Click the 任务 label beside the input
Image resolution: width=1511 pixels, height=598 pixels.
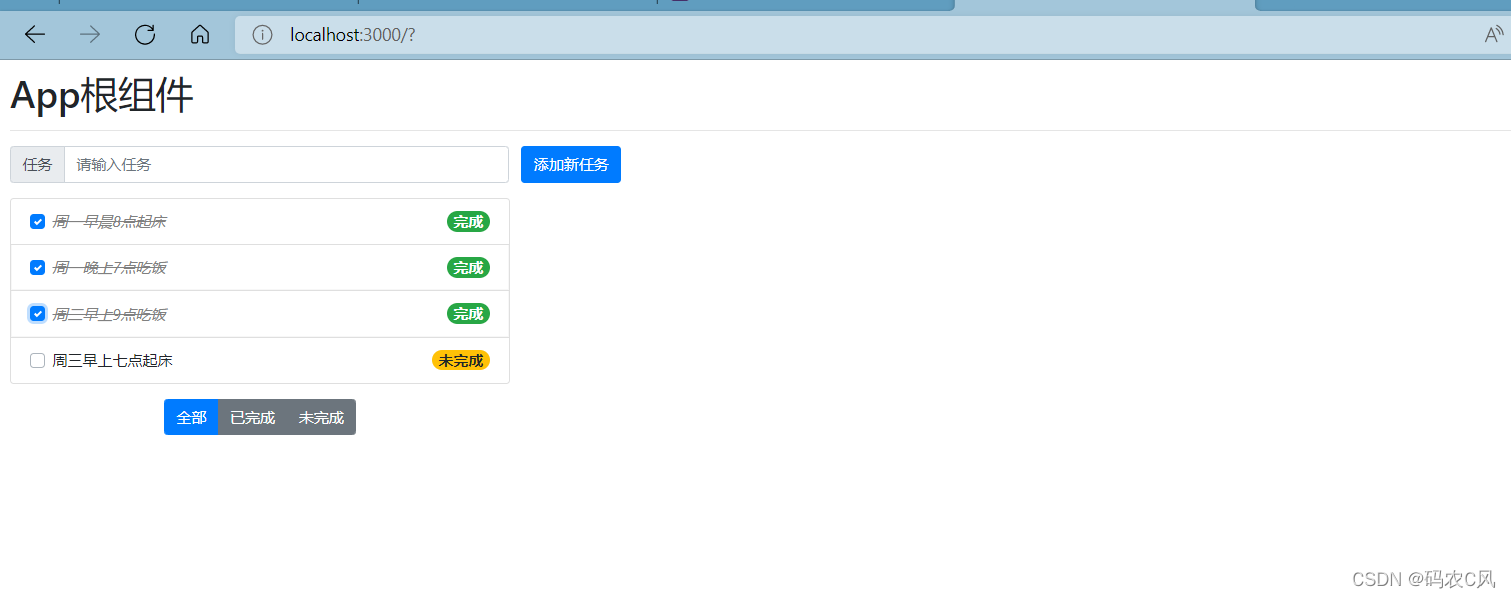point(37,165)
